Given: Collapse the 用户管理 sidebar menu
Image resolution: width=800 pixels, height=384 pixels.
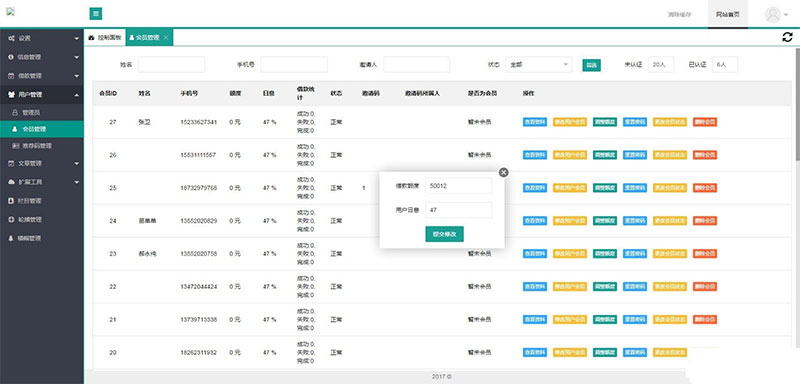Looking at the screenshot, I should tap(42, 94).
